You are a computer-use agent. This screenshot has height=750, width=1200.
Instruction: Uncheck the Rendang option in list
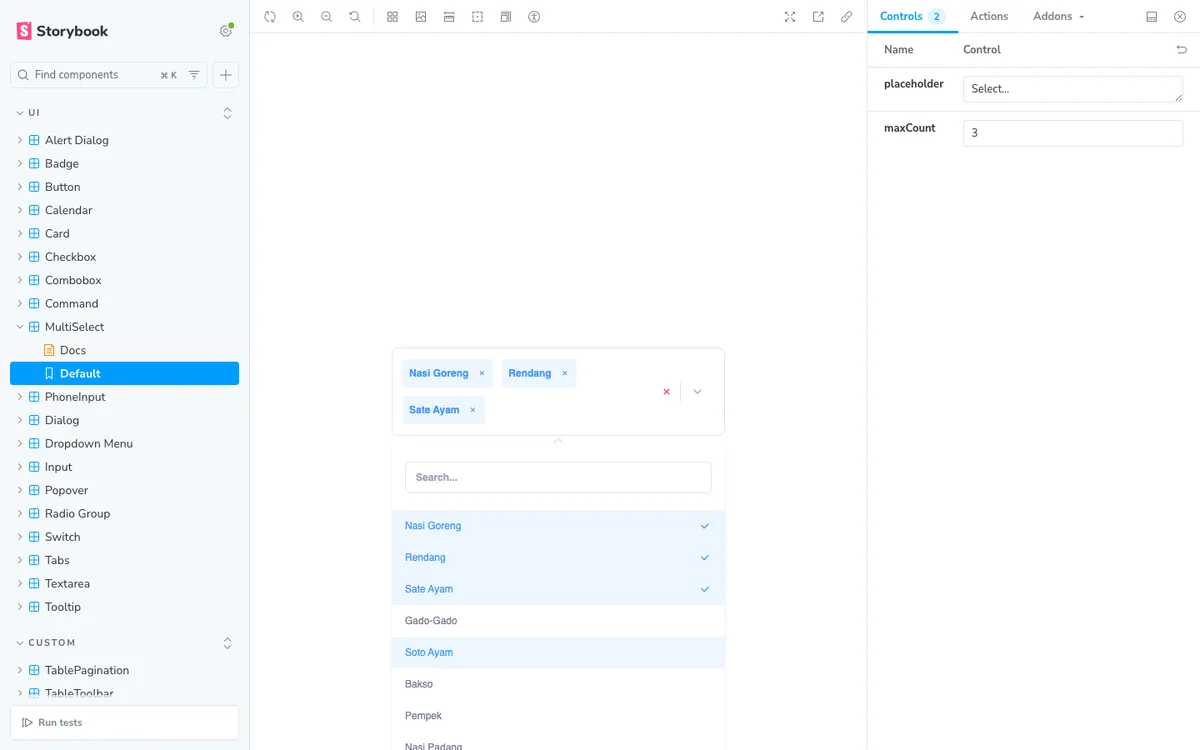tap(558, 558)
